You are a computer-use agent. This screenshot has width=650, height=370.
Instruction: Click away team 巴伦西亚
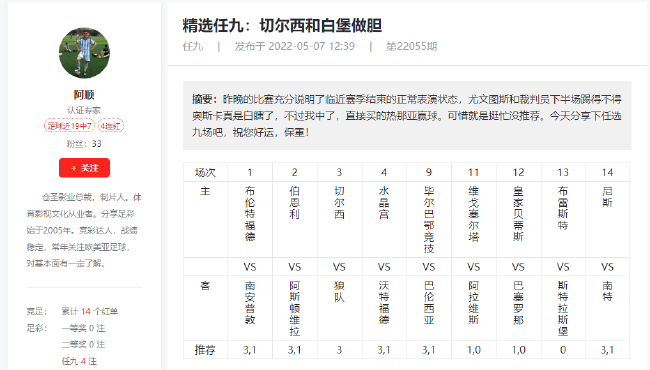[429, 302]
